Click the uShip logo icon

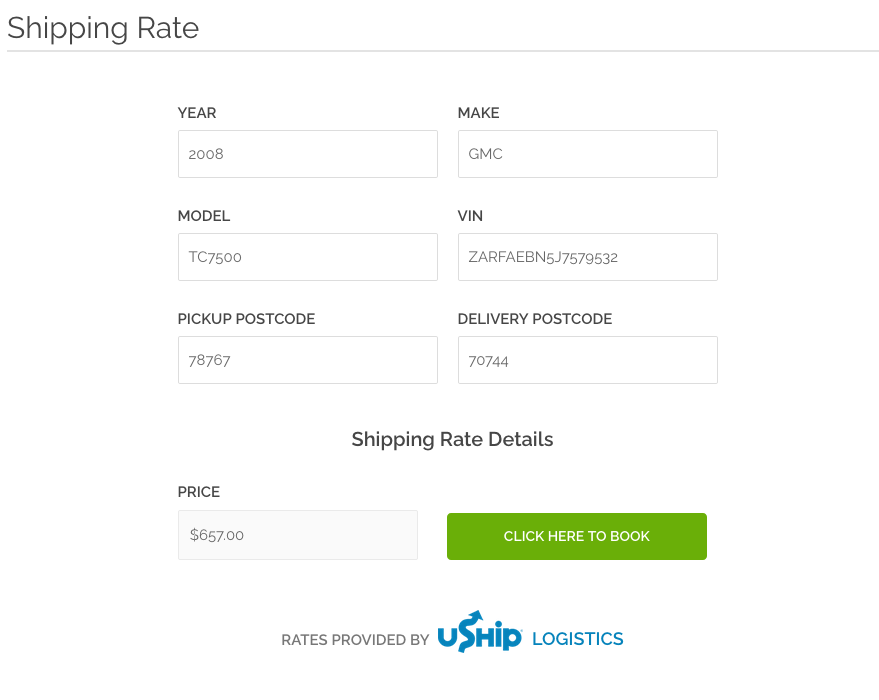[479, 632]
